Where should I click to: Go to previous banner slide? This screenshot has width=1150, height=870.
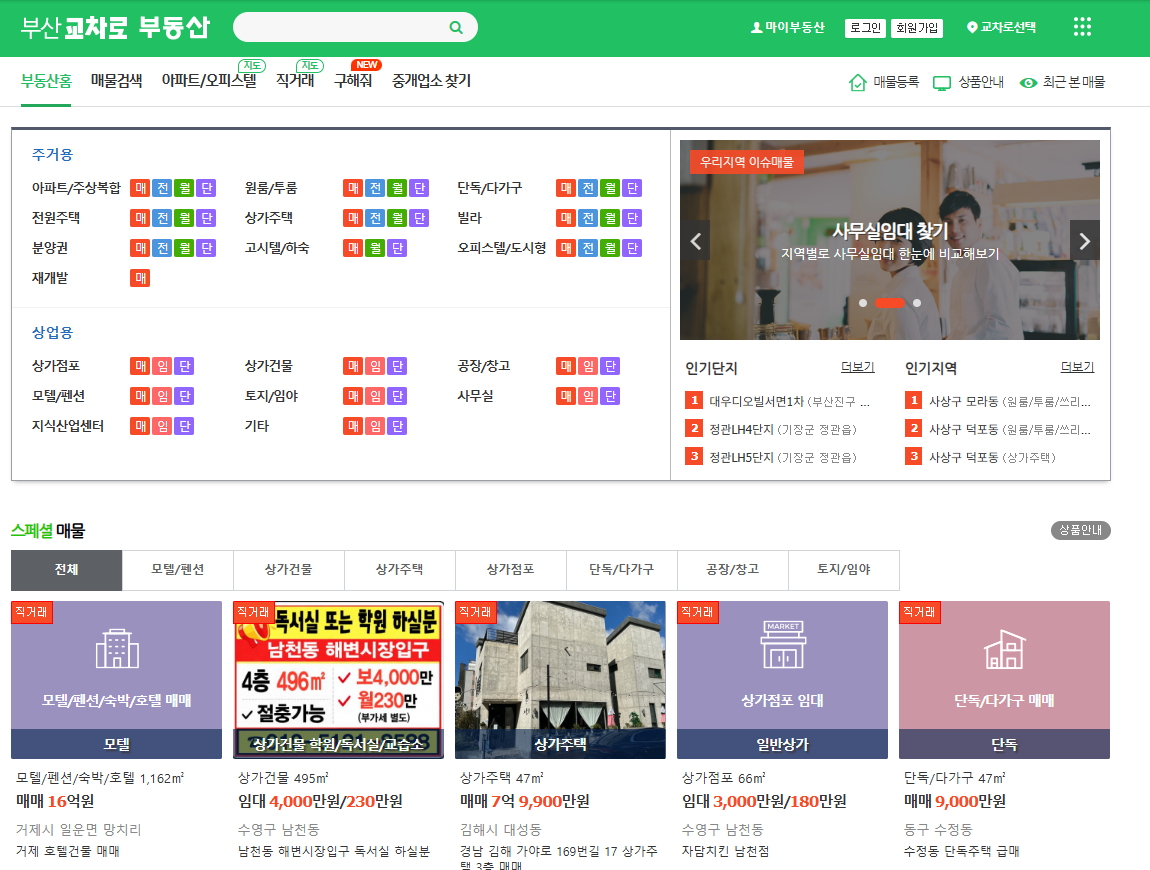point(695,241)
